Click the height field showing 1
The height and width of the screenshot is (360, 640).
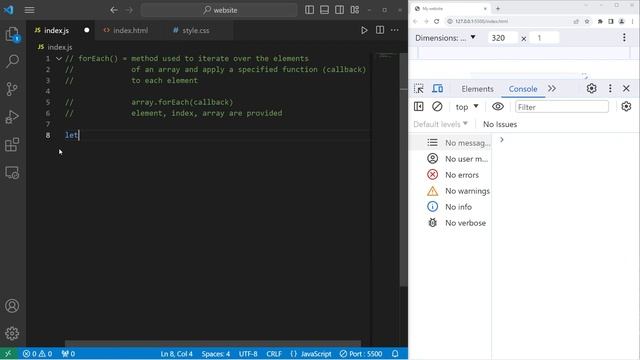pos(544,38)
